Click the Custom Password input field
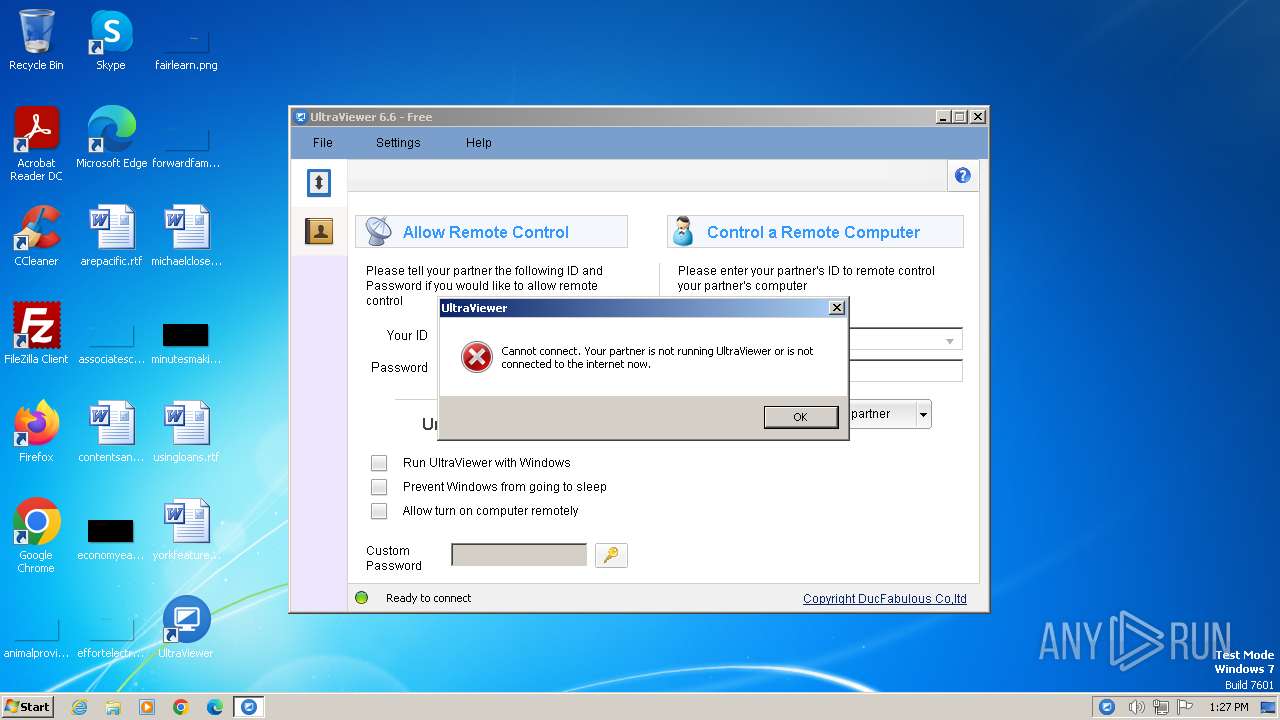Screen dimensions: 1280x720 click(519, 555)
